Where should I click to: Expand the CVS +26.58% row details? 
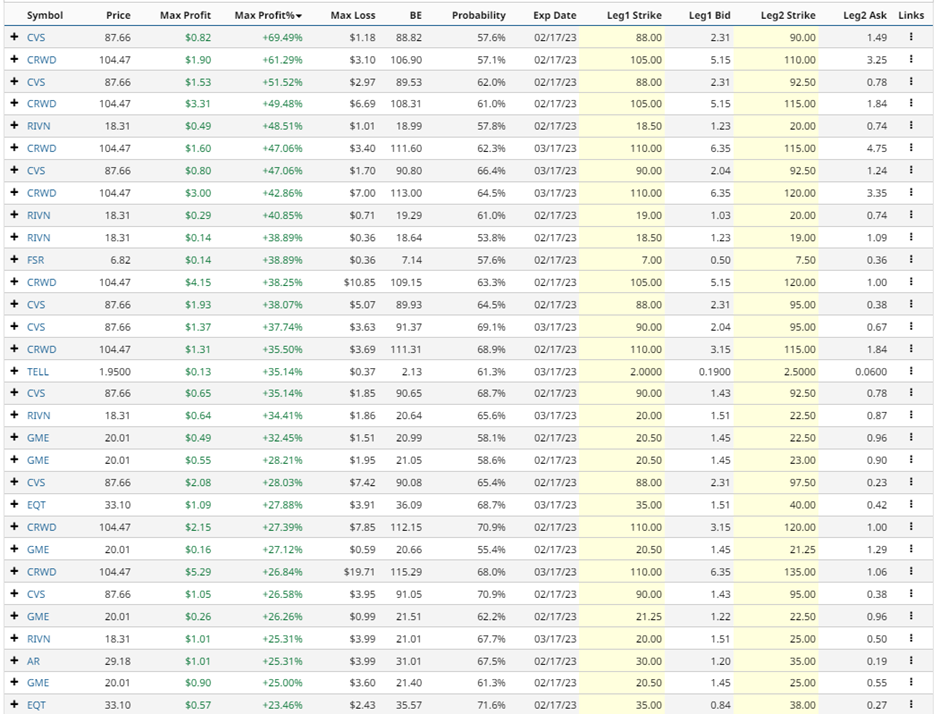coord(14,594)
